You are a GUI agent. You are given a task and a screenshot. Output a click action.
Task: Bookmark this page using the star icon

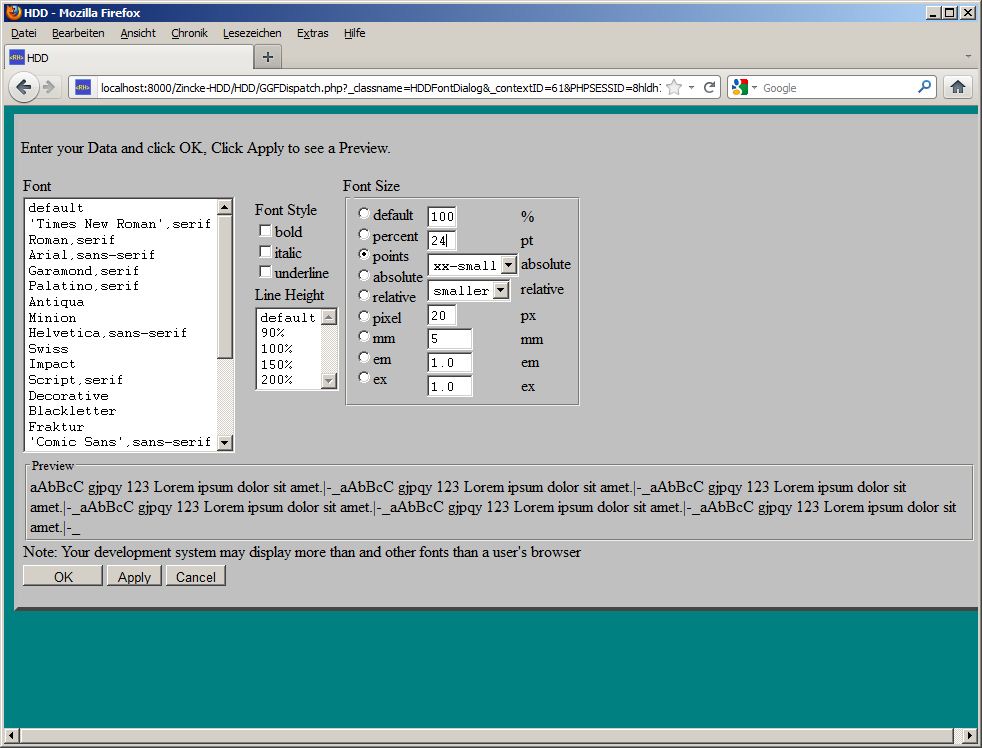[675, 87]
